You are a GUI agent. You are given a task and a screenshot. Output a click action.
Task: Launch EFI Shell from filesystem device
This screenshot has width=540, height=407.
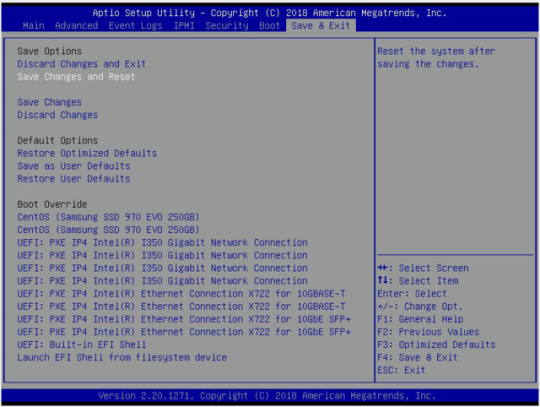click(x=122, y=357)
